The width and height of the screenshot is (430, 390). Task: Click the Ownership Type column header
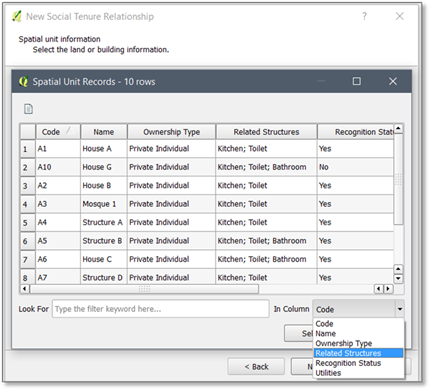pos(171,132)
